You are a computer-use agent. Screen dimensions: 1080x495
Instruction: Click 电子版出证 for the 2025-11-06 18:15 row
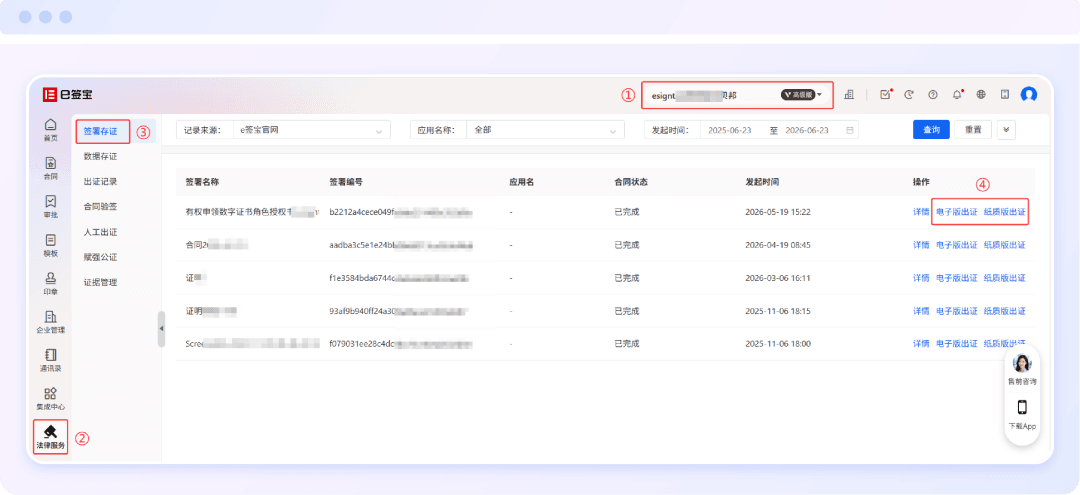pos(956,311)
